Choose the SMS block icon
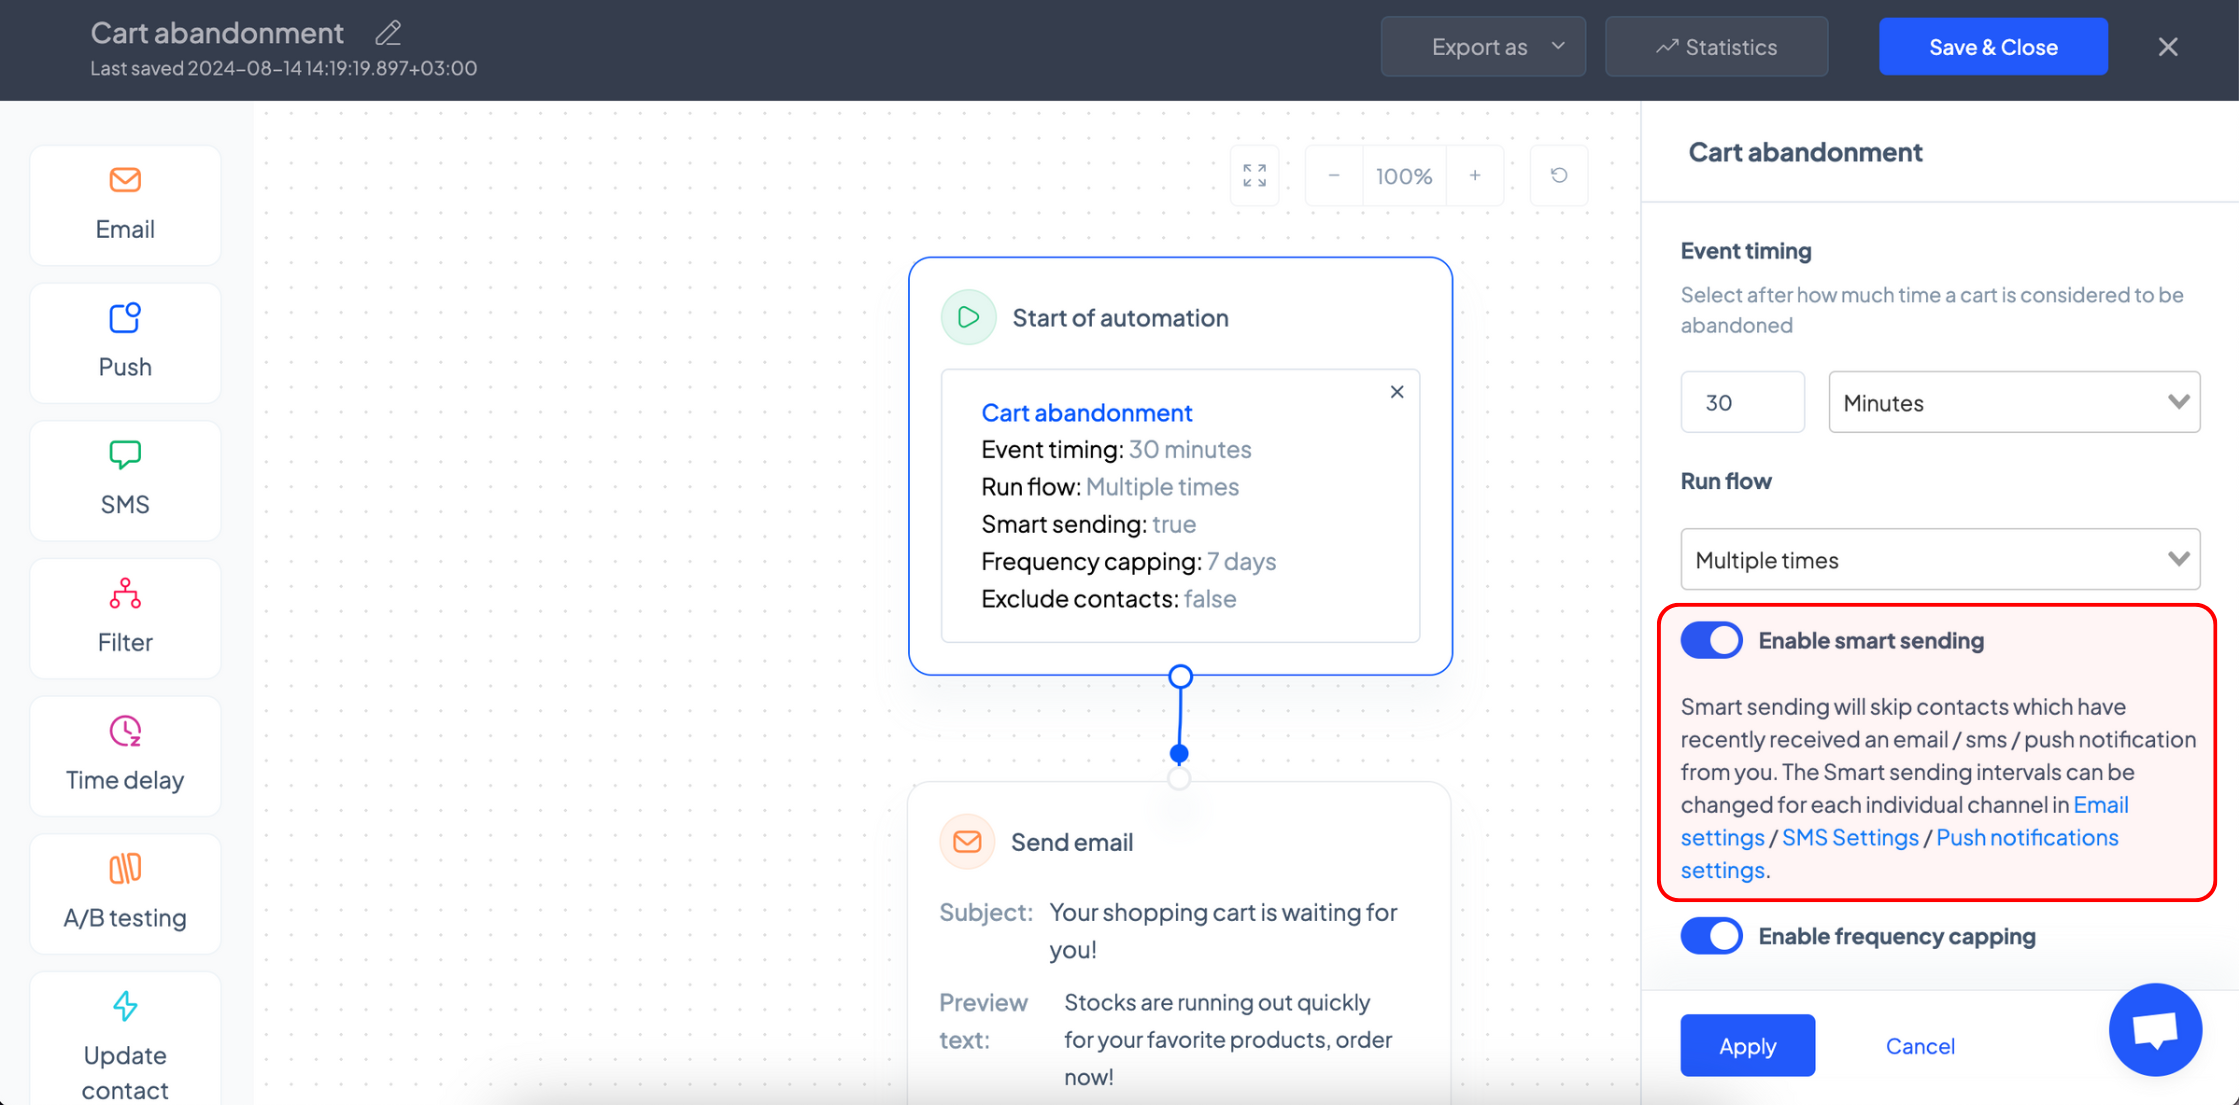The width and height of the screenshot is (2239, 1105). pos(125,455)
